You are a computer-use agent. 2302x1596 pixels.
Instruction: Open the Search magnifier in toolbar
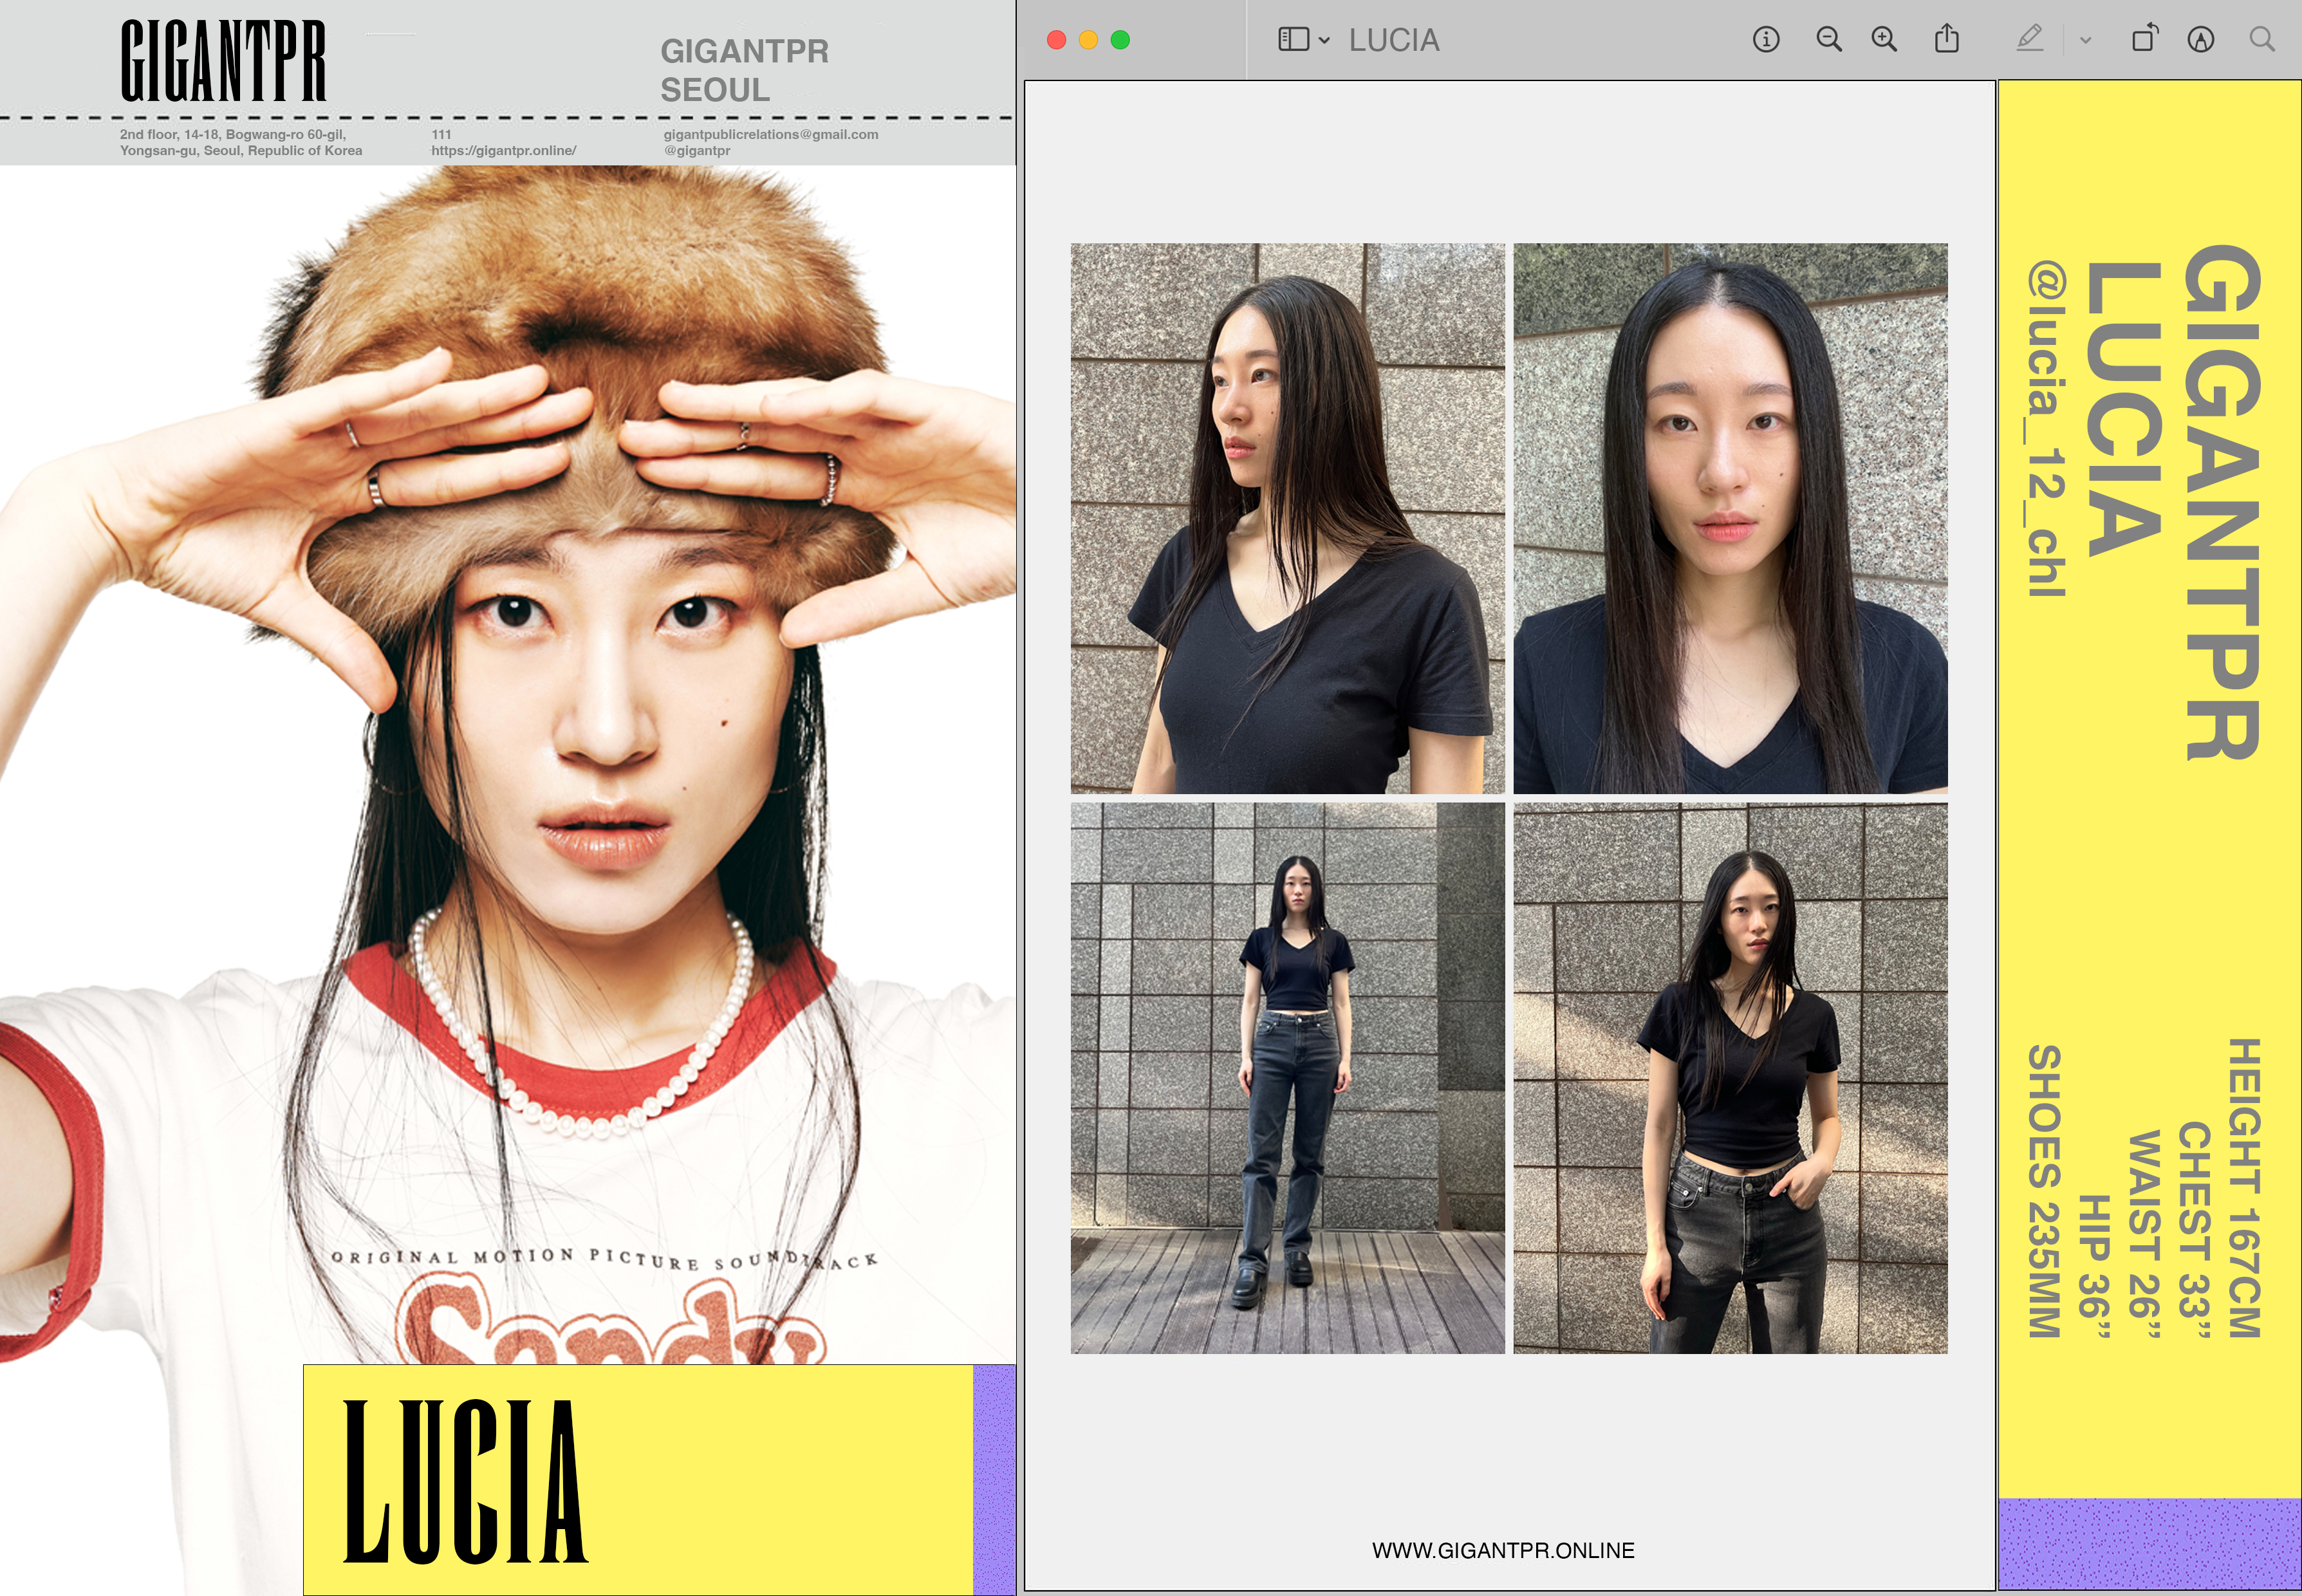2262,40
